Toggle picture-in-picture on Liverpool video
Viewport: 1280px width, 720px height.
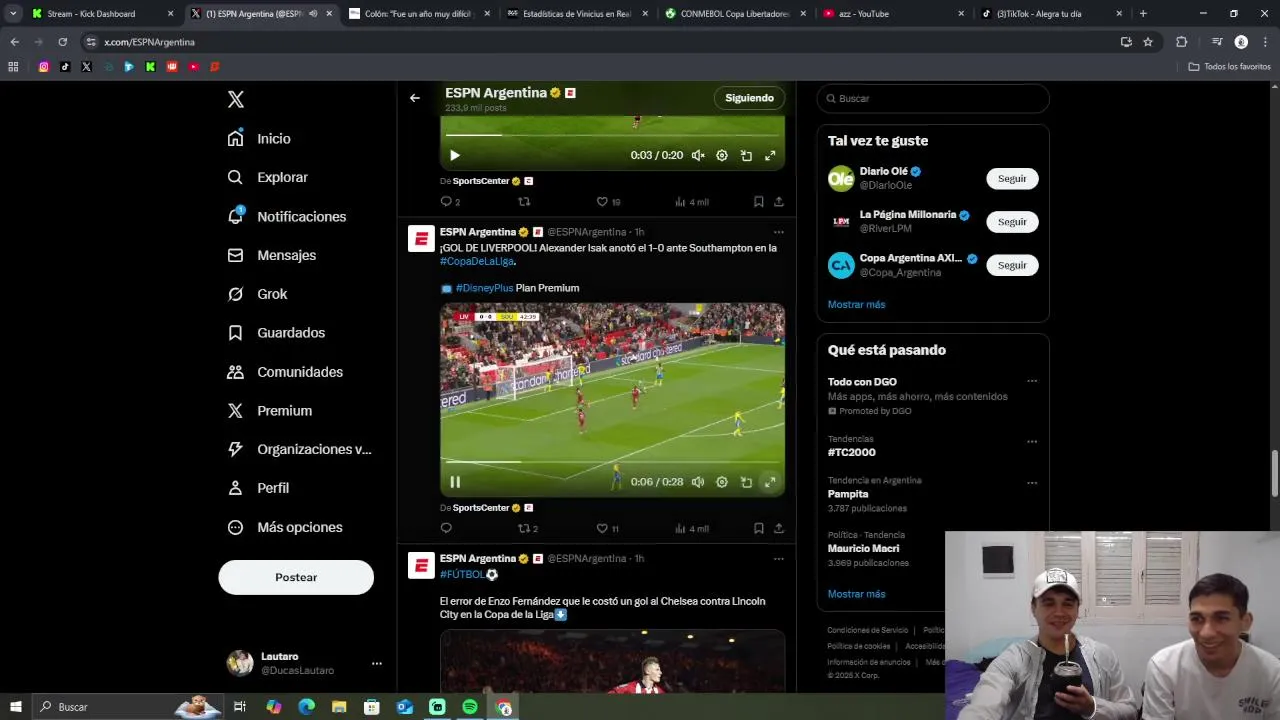[x=746, y=482]
